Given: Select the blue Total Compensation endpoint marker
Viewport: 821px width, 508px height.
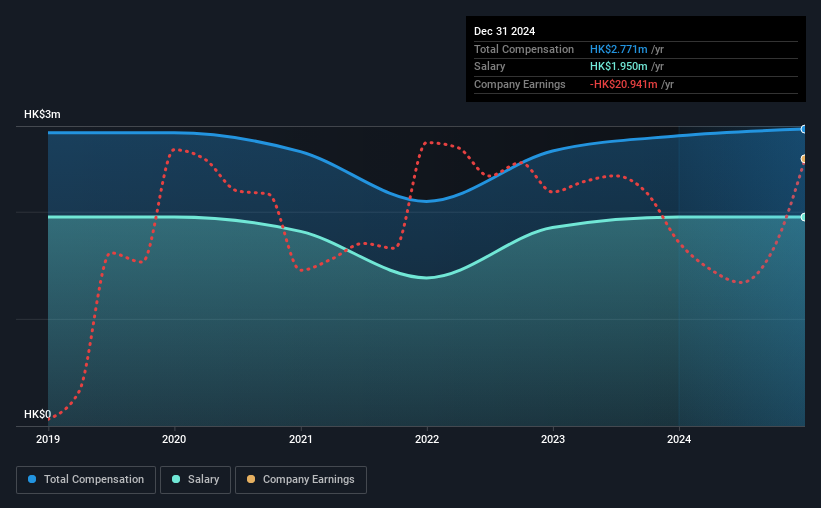Looking at the screenshot, I should pos(804,129).
